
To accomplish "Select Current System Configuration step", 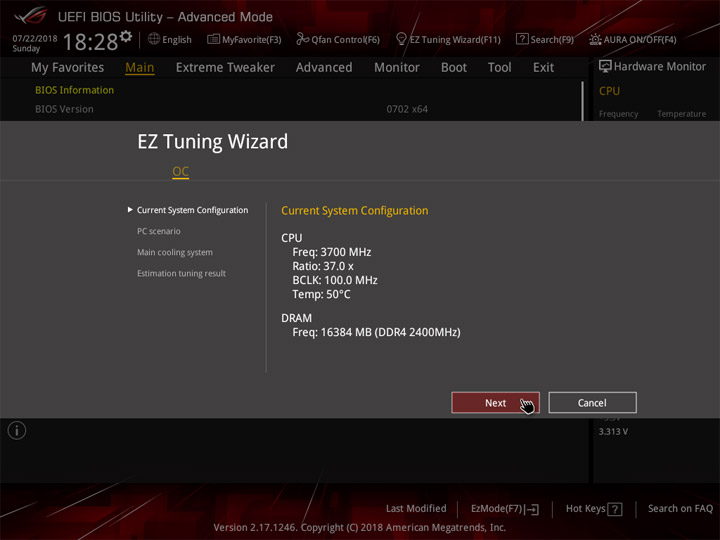I will (x=192, y=210).
